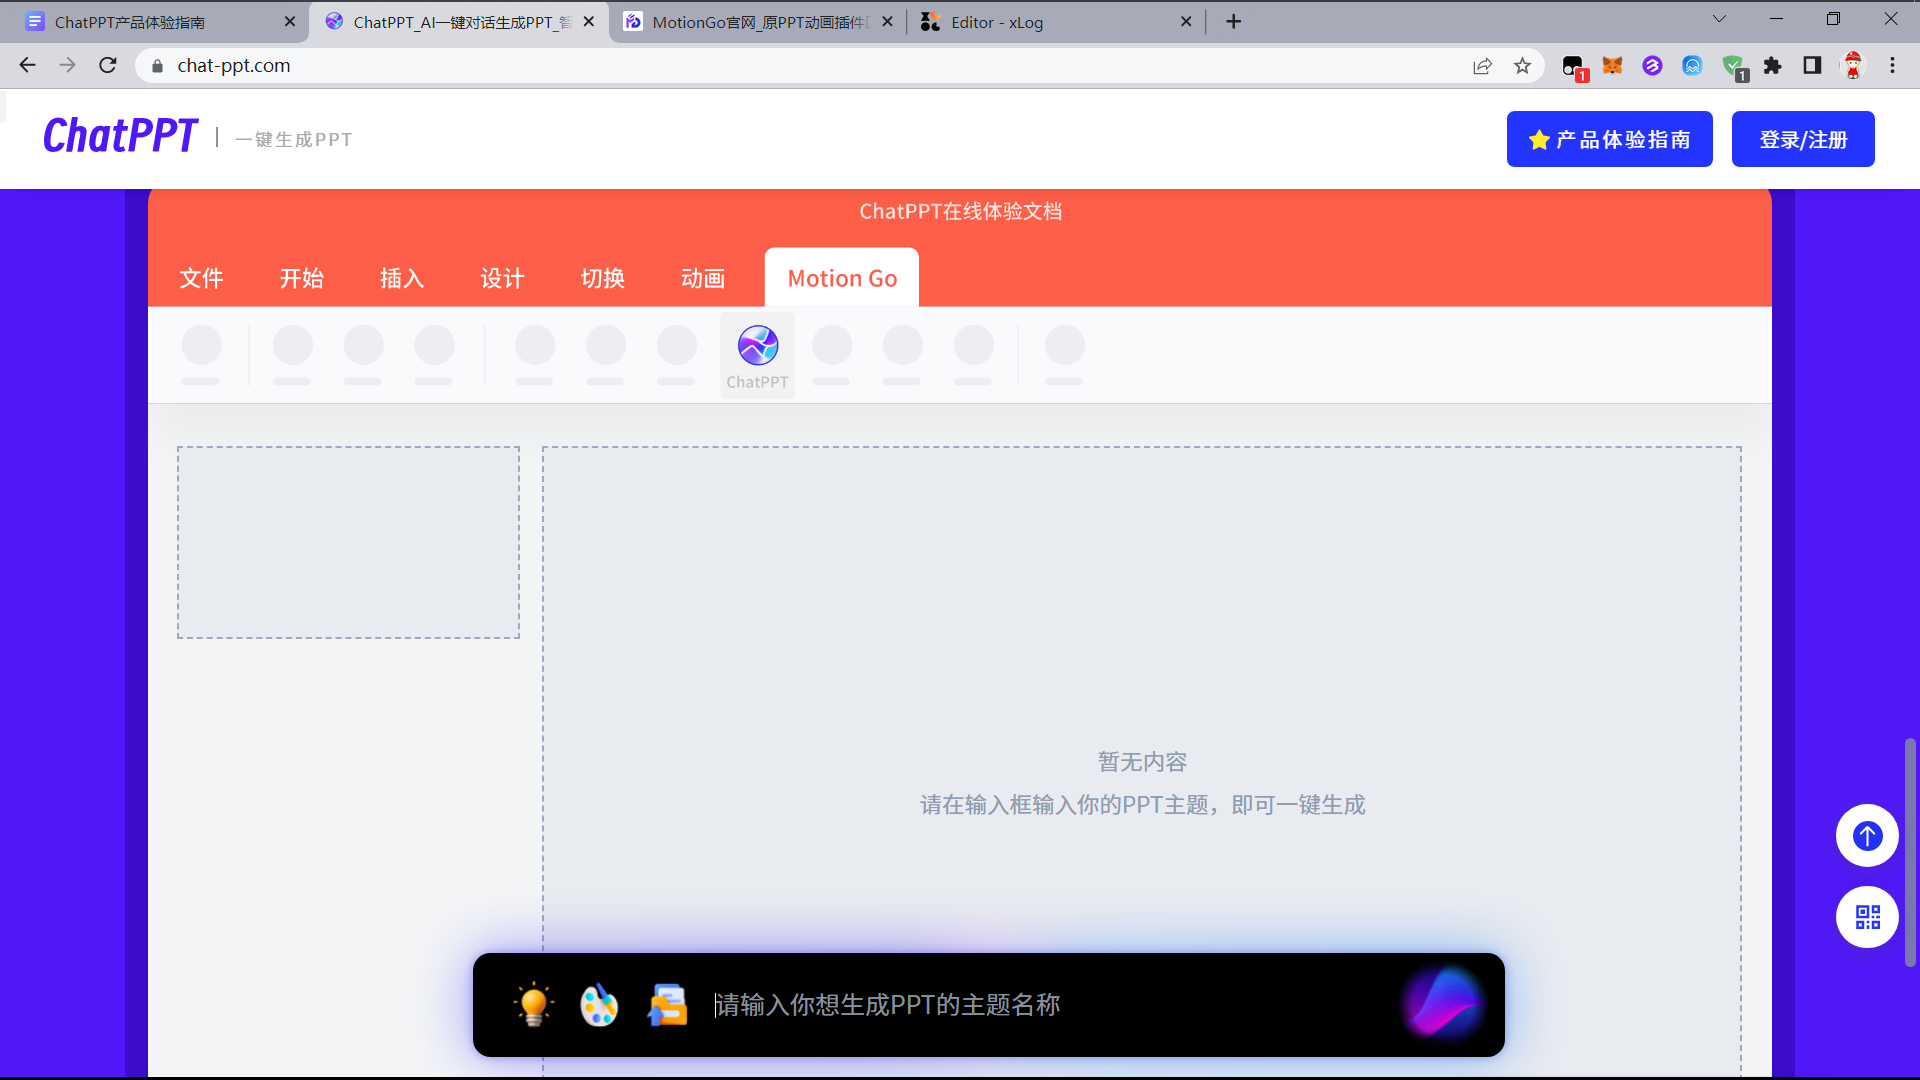
Task: Bookmark this page with star icon
Action: 1522,66
